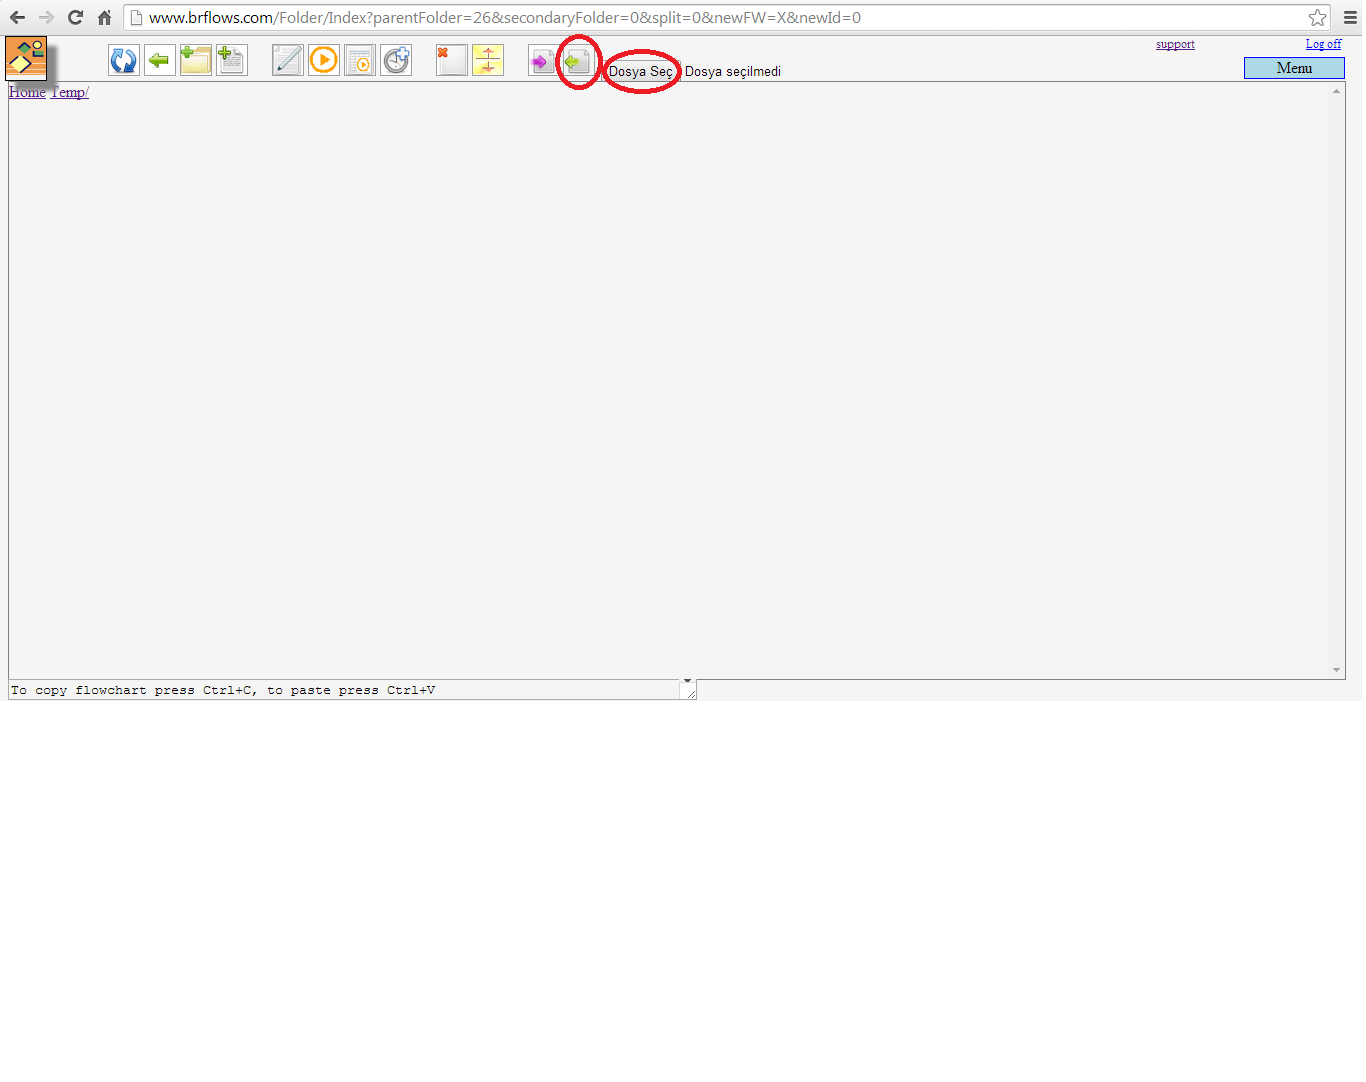Run with the orange play icon
Screen dimensions: 1366x1082
pyautogui.click(x=324, y=61)
